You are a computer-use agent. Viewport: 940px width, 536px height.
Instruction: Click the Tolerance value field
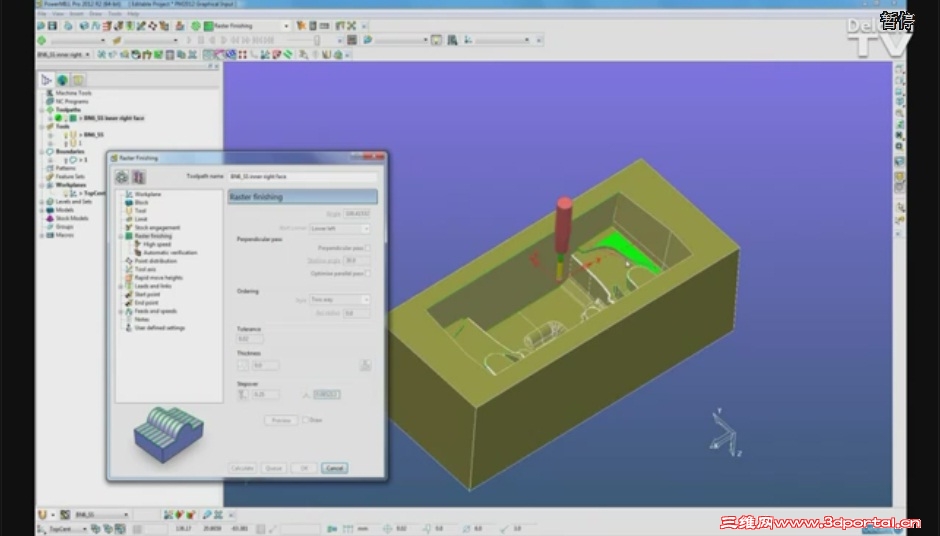250,339
